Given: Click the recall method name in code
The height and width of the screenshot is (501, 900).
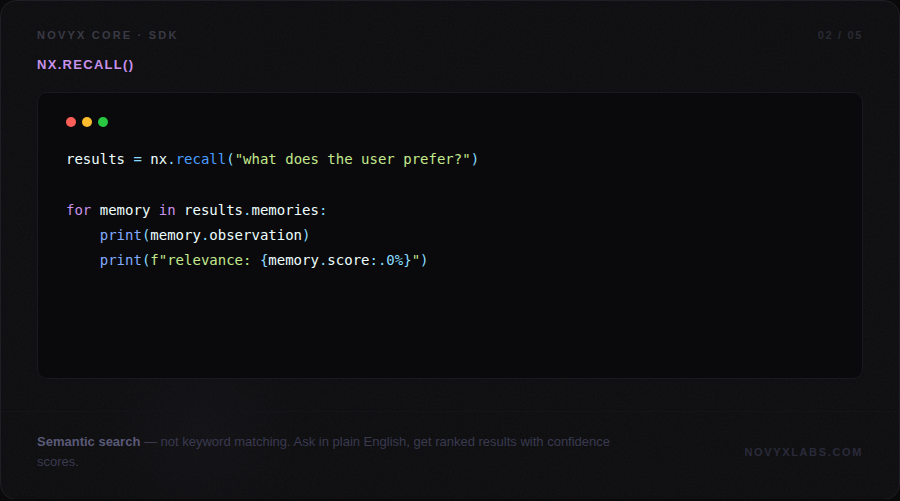Looking at the screenshot, I should click(x=200, y=159).
